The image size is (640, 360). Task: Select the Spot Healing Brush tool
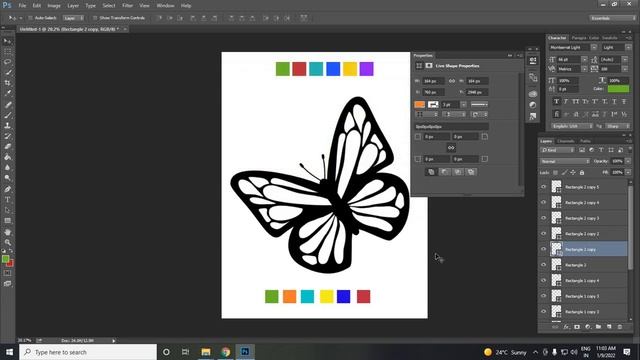pos(7,105)
